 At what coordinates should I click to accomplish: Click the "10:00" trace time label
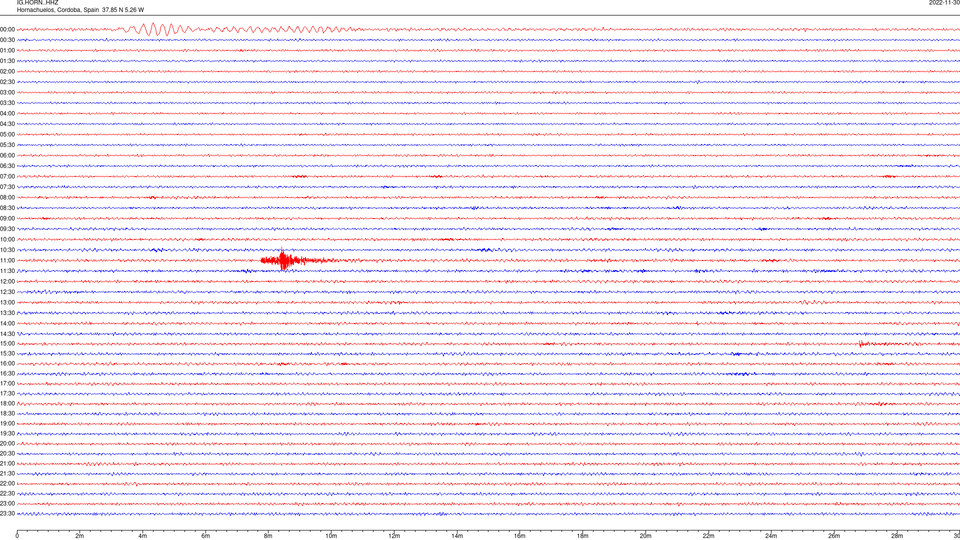coord(7,239)
